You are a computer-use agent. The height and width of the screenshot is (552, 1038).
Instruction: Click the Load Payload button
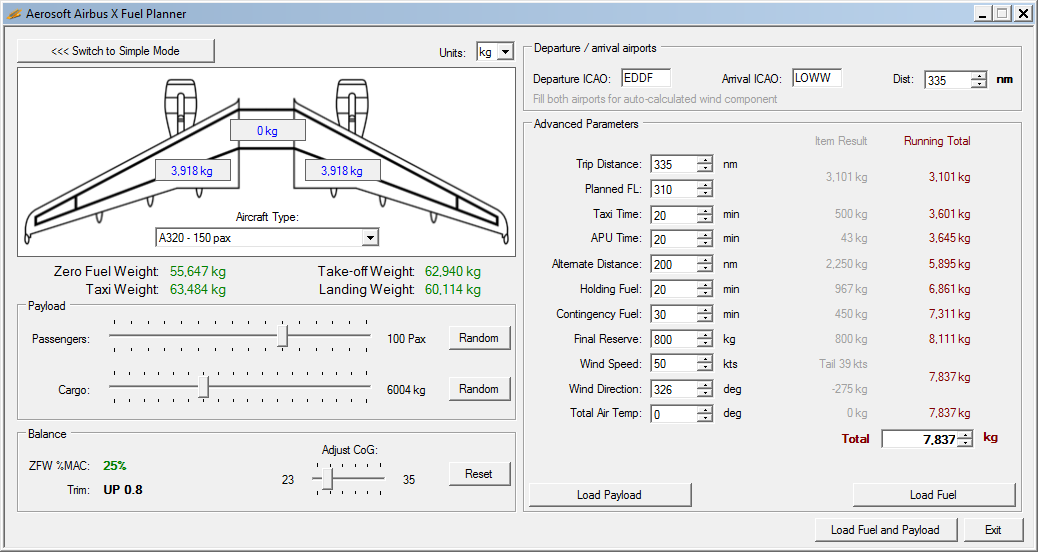(610, 494)
